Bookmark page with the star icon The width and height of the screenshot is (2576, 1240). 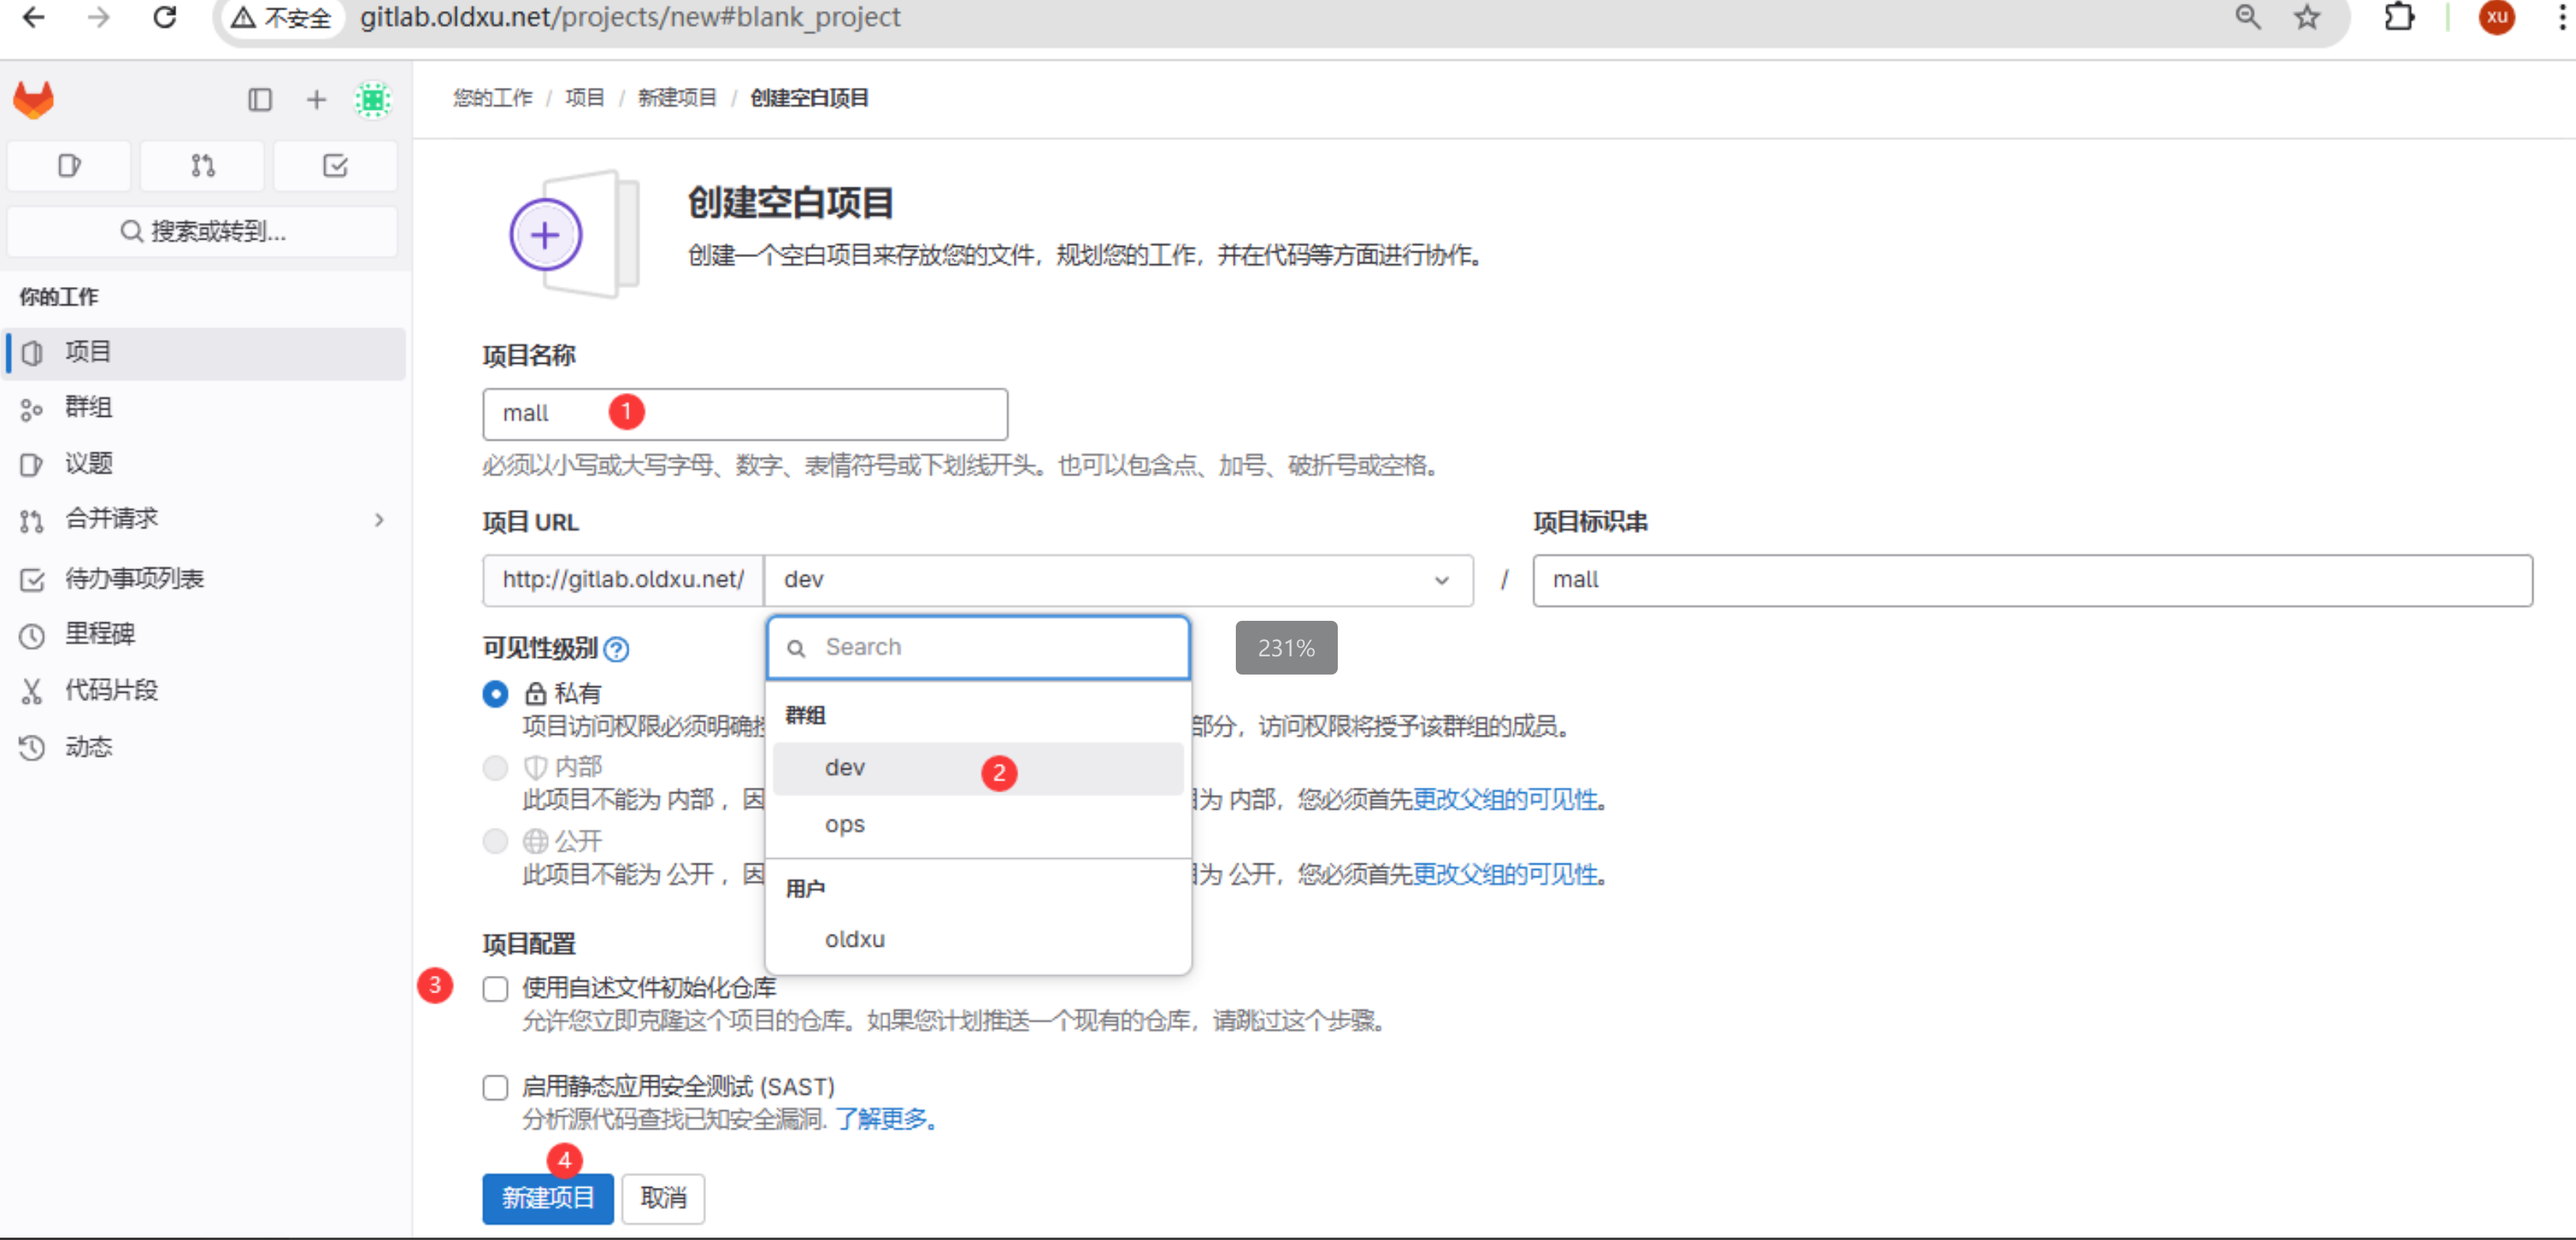tap(2306, 17)
